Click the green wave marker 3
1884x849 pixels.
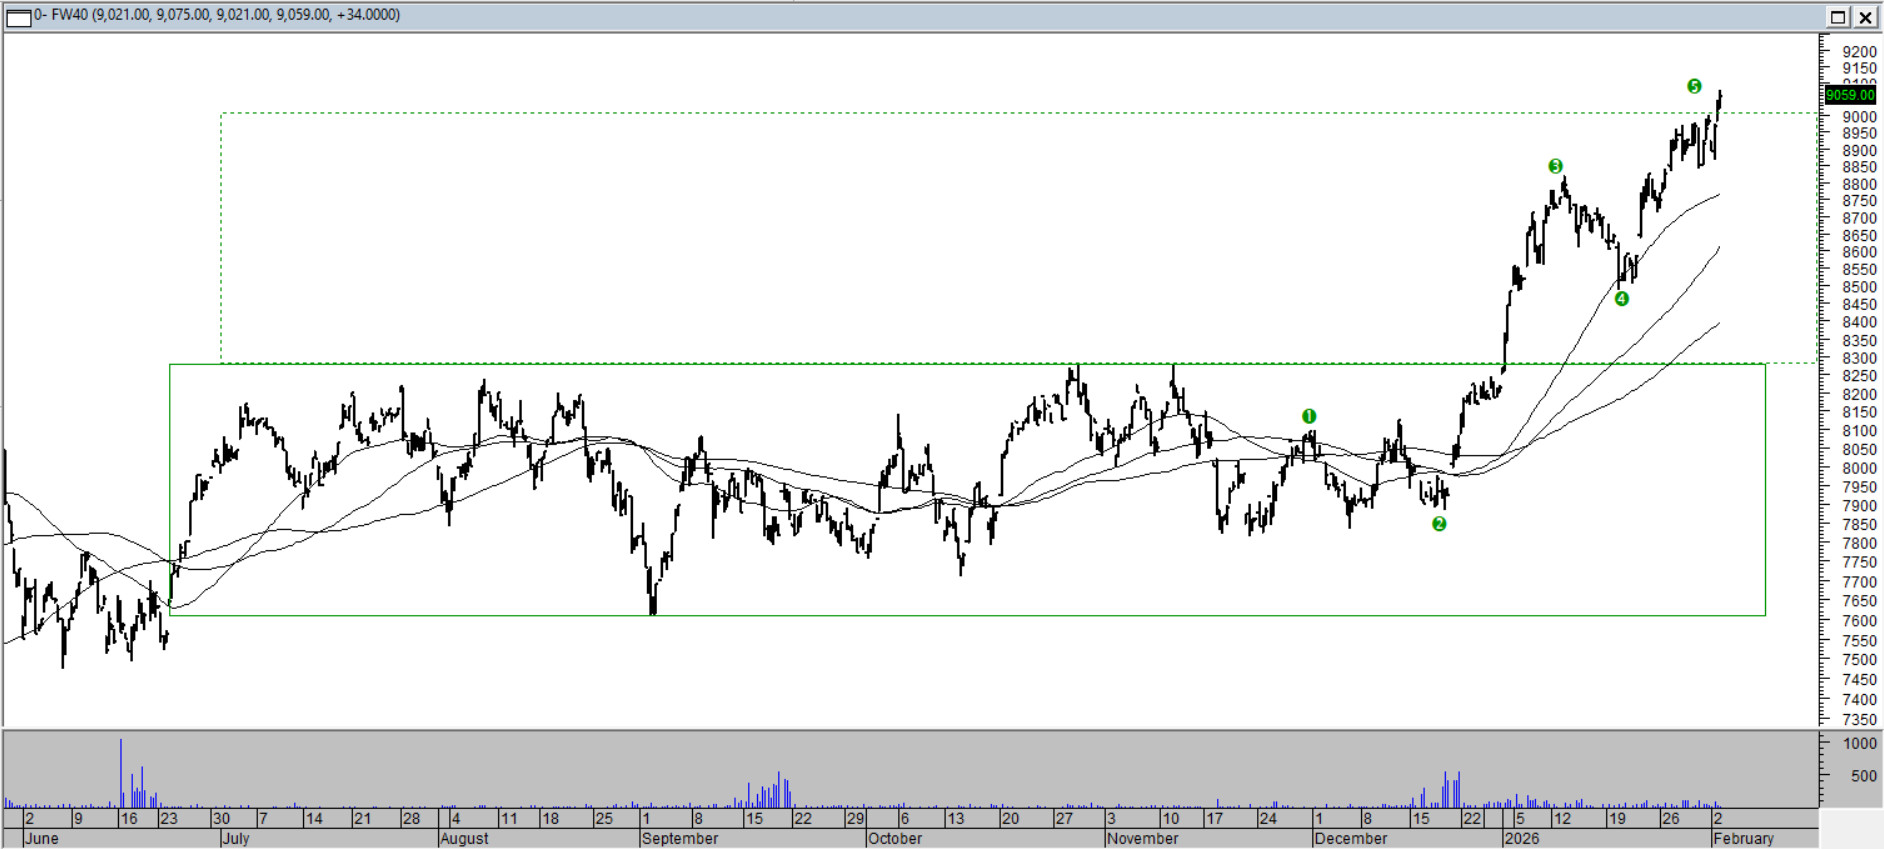[x=1555, y=166]
